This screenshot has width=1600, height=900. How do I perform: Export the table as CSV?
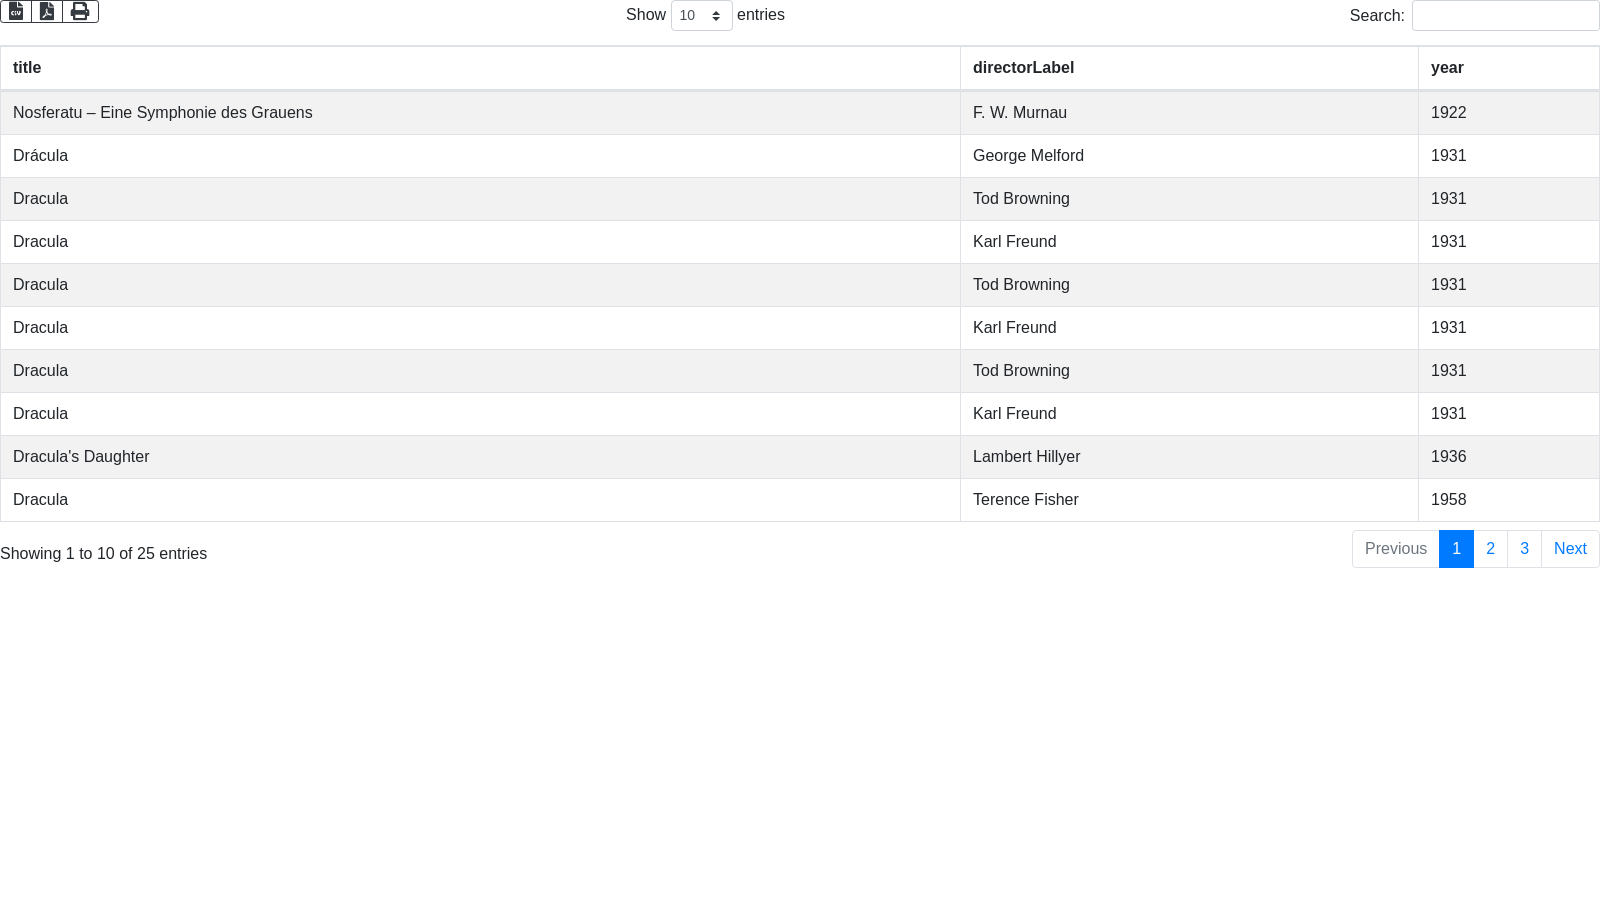click(16, 11)
